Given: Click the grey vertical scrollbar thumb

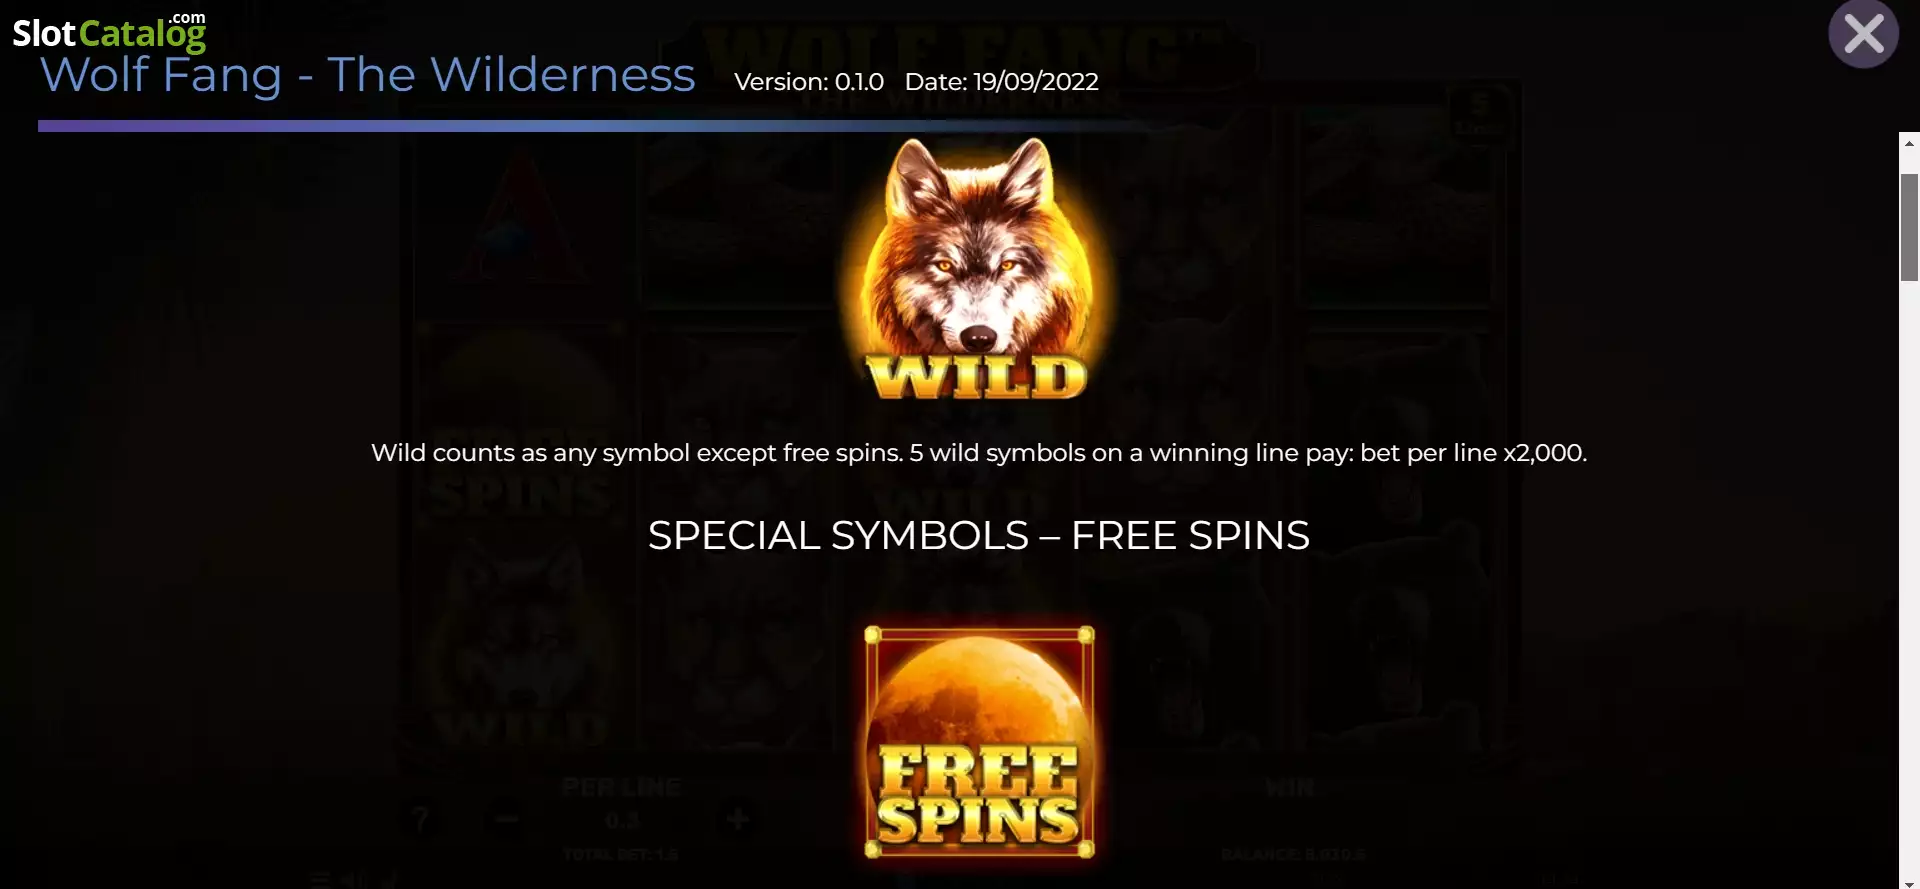Looking at the screenshot, I should 1909,227.
